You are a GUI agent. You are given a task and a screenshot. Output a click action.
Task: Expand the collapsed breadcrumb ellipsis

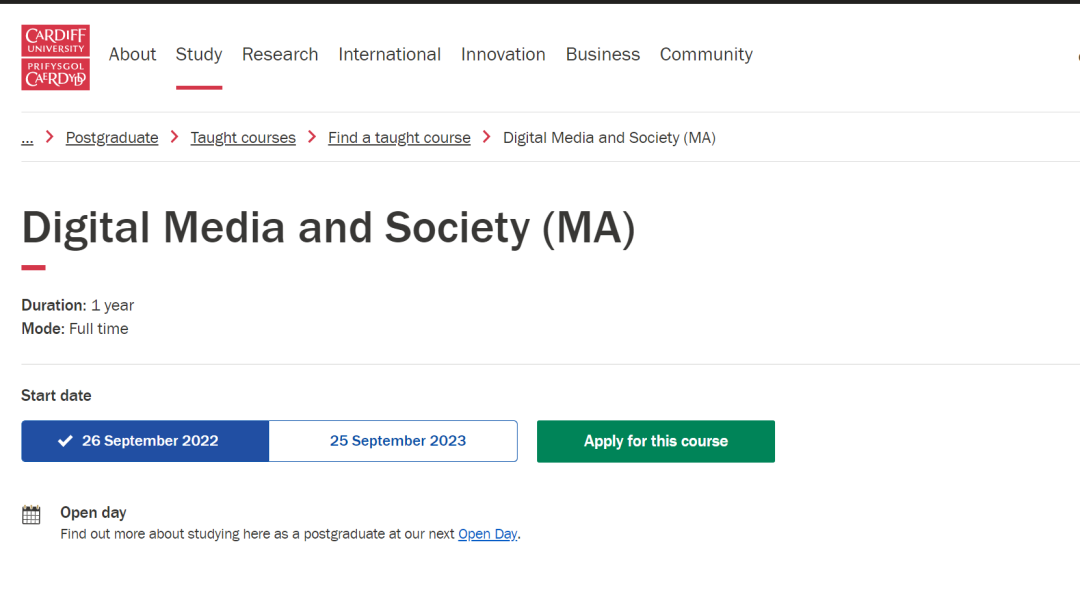point(27,138)
